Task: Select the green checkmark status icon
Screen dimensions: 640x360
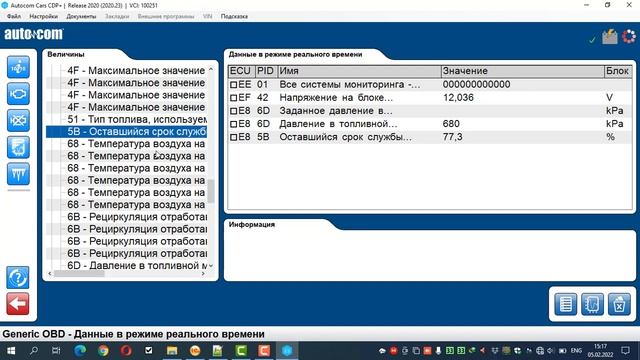Action: (x=592, y=39)
